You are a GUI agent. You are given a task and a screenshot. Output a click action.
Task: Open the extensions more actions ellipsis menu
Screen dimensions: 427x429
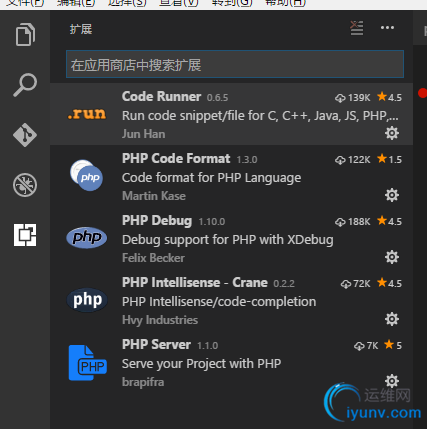click(x=387, y=28)
